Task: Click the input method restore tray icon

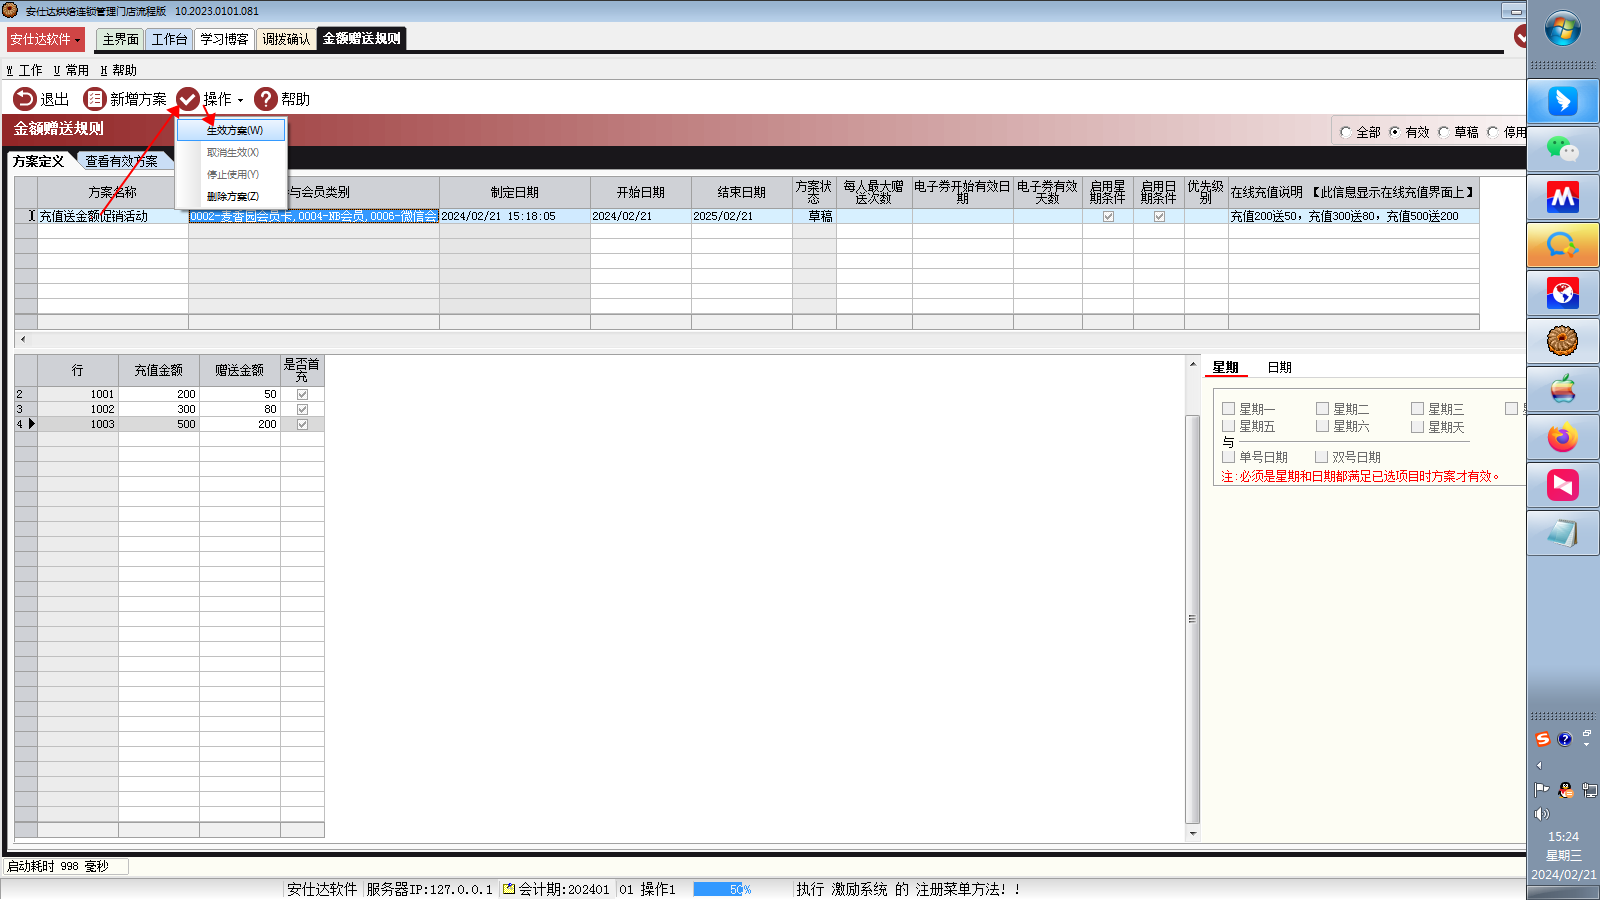Action: 1587,734
